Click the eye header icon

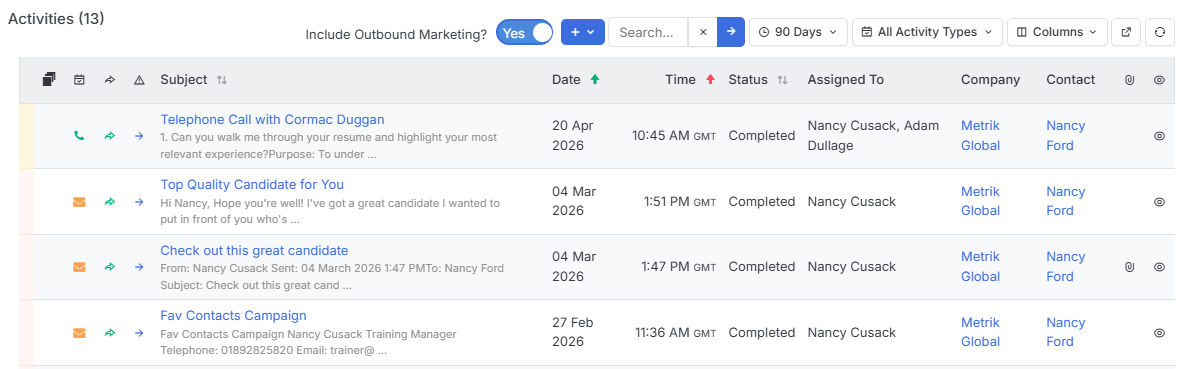coord(1159,80)
